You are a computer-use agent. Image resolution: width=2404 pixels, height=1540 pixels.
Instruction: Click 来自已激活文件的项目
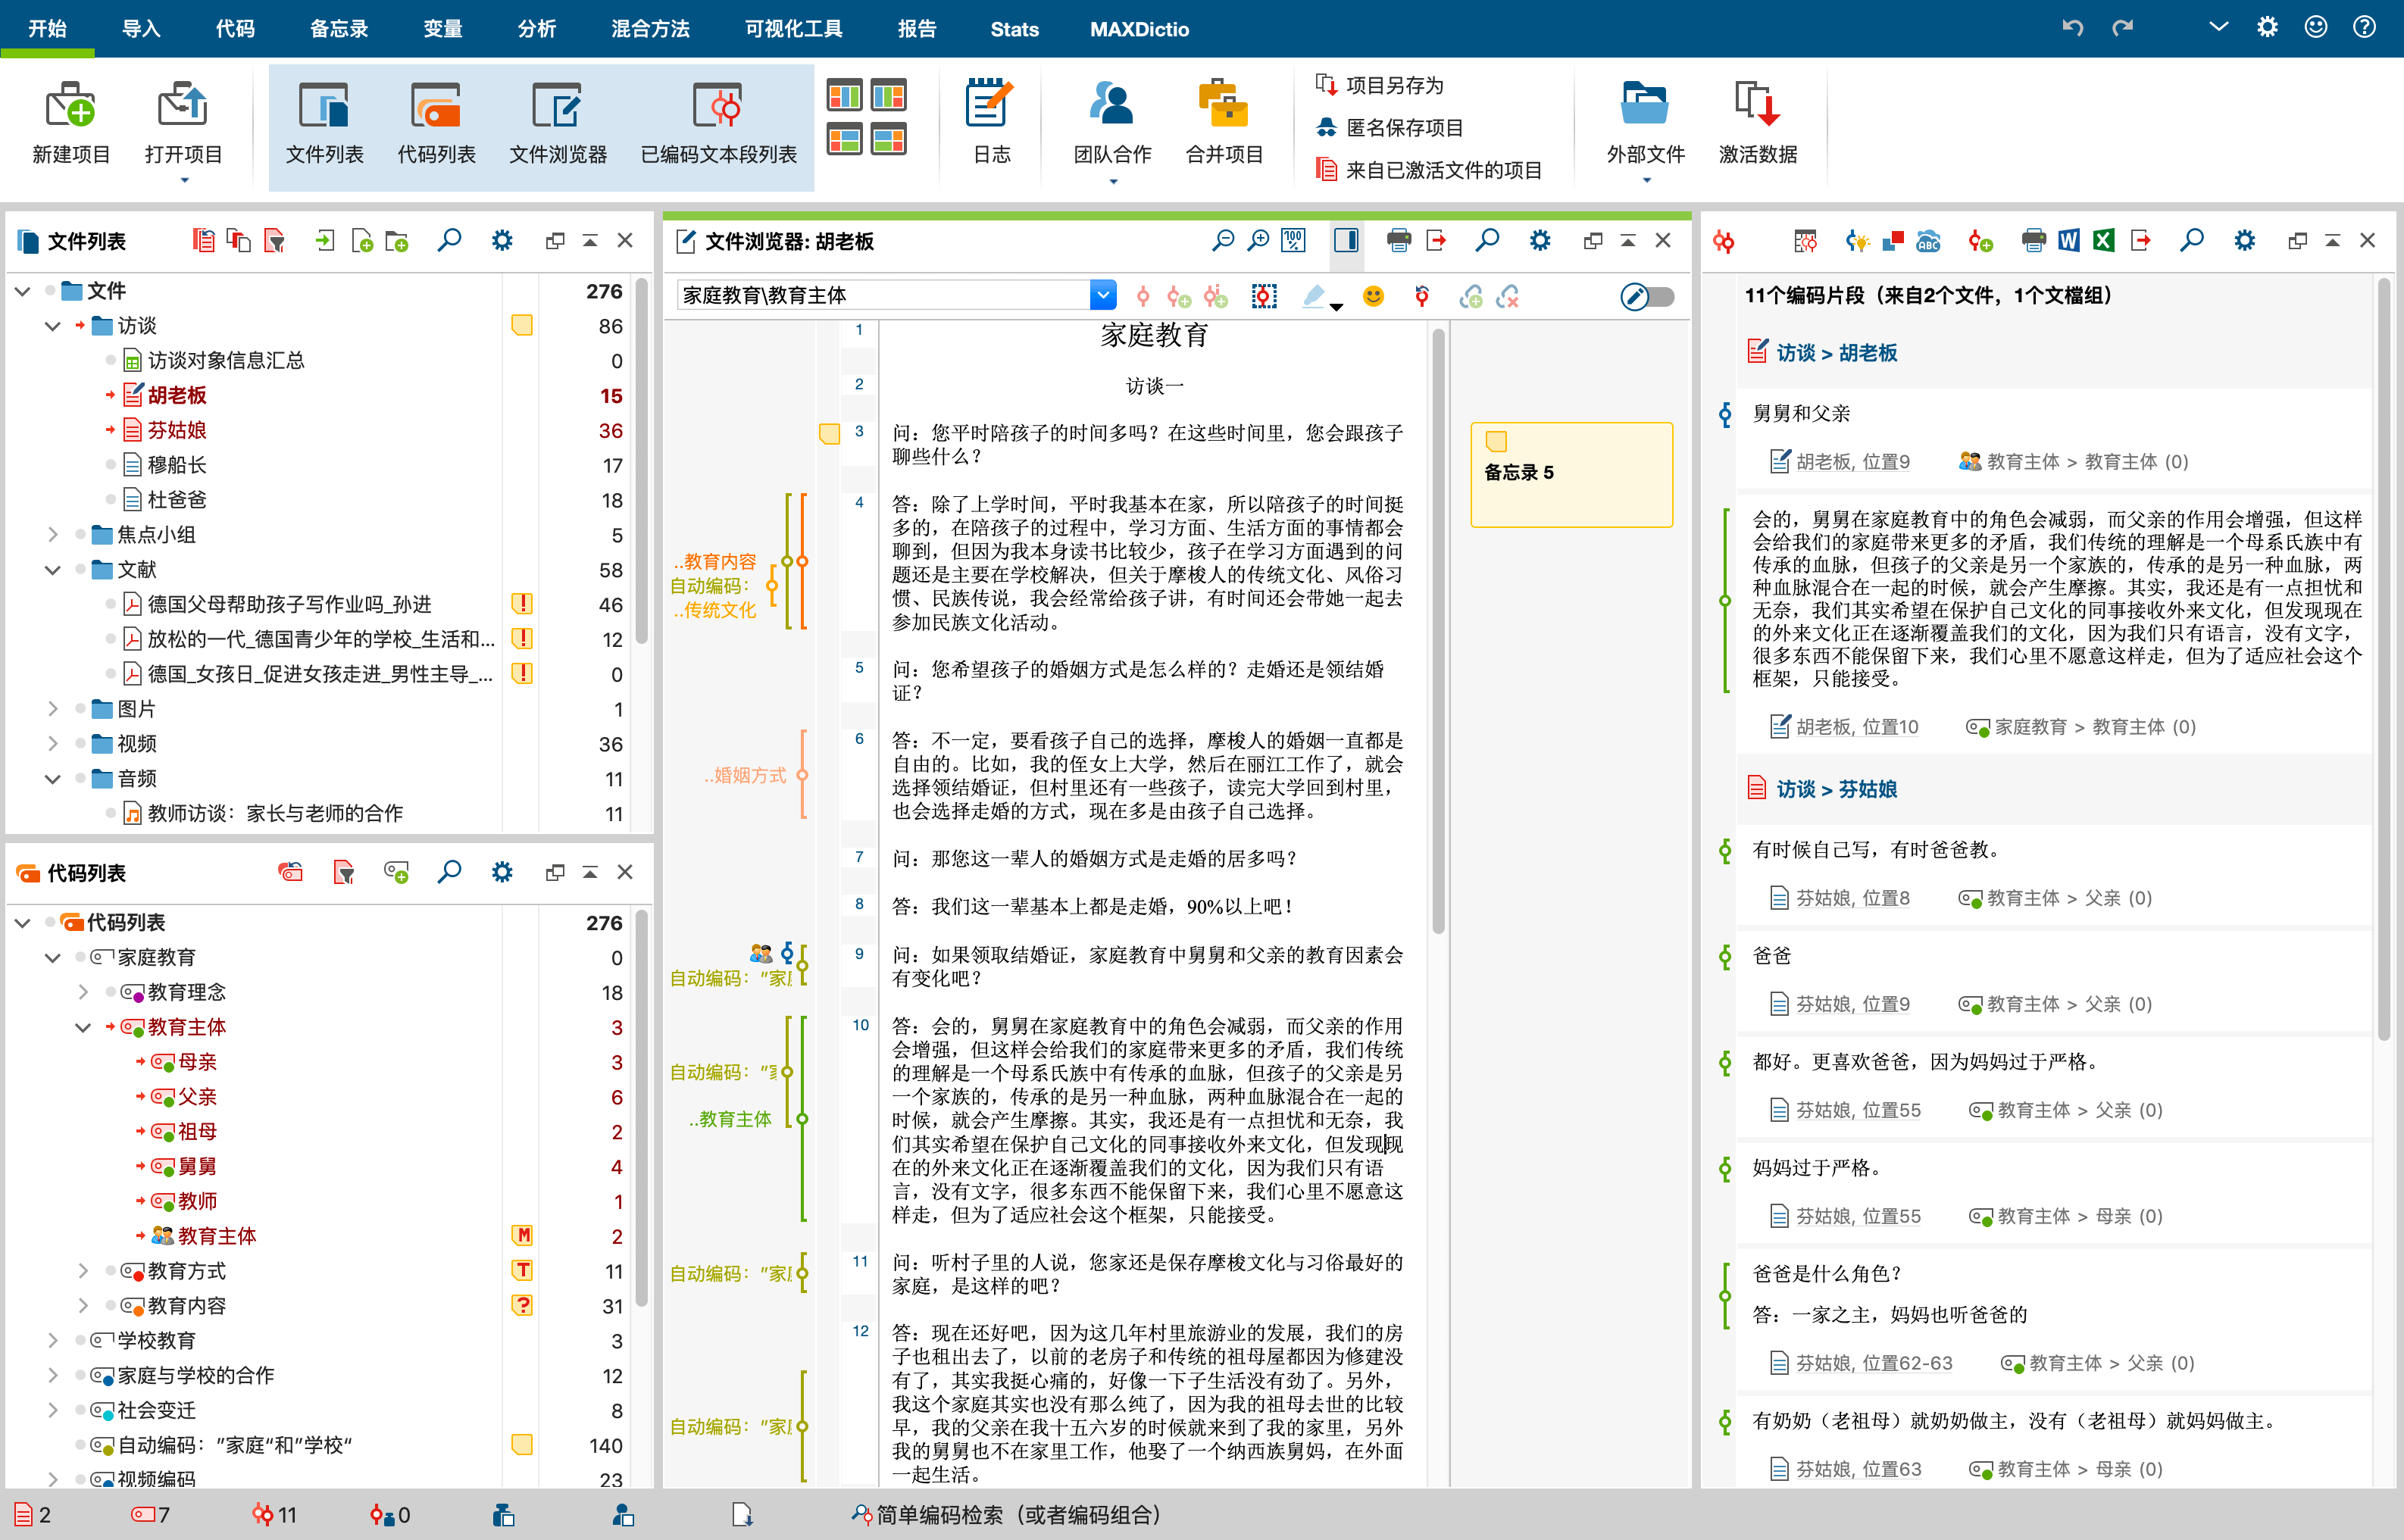(x=1428, y=169)
